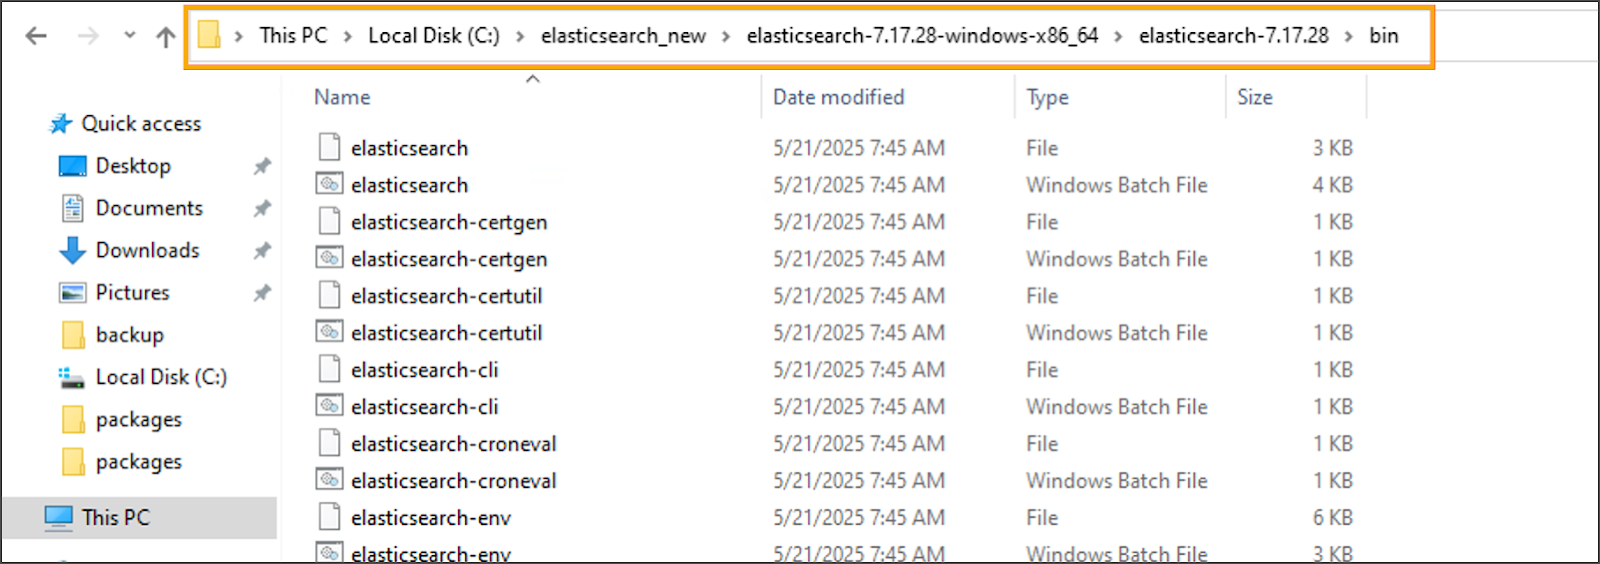Open Desktop in Quick access
1600x564 pixels.
[x=133, y=166]
